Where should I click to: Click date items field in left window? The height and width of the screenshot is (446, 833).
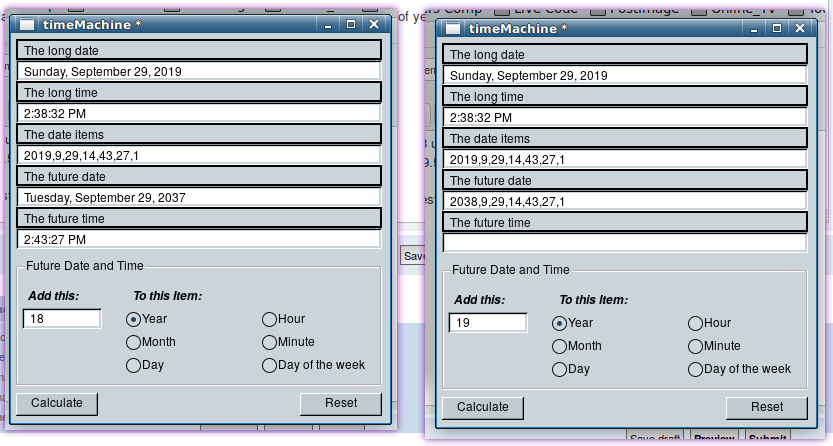point(199,155)
